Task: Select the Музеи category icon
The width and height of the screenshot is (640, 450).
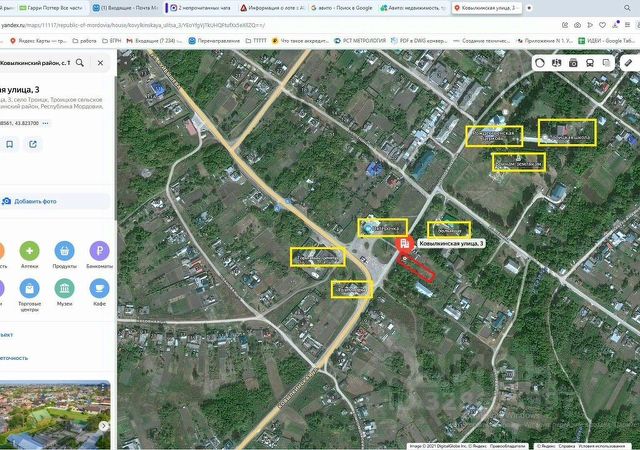Action: 64,289
